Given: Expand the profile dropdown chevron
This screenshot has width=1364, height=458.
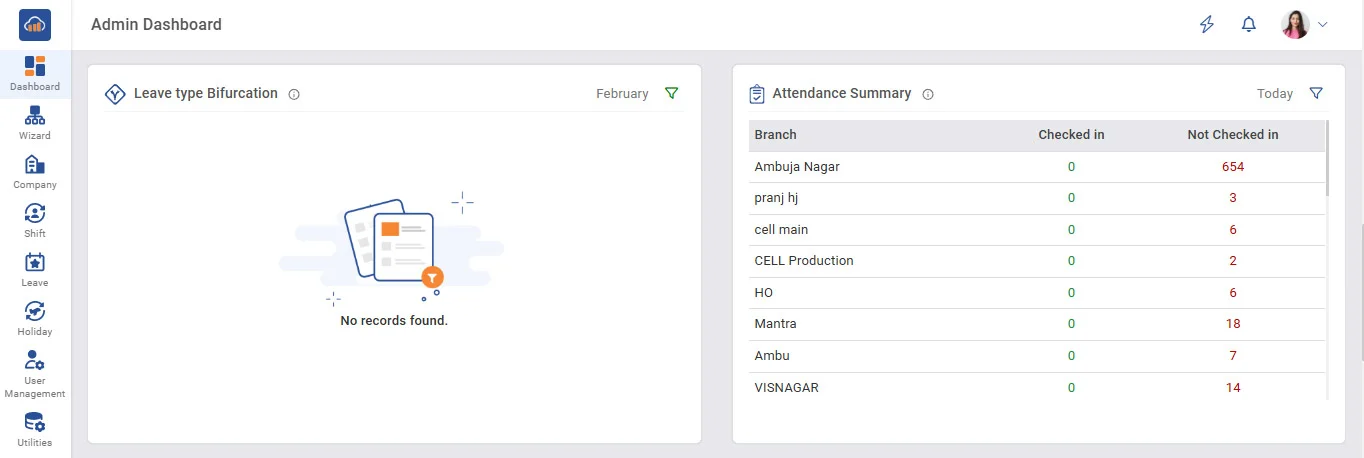Looking at the screenshot, I should click(x=1323, y=25).
